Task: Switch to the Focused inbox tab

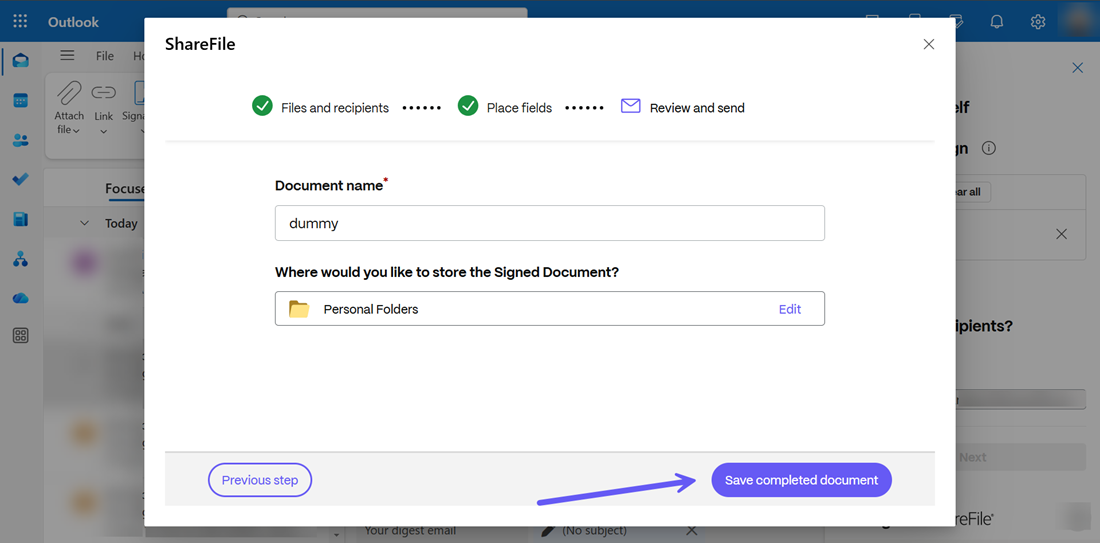Action: (x=125, y=188)
